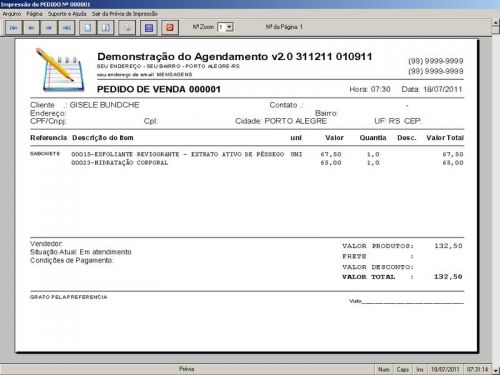Show two-page view icon

[106, 28]
